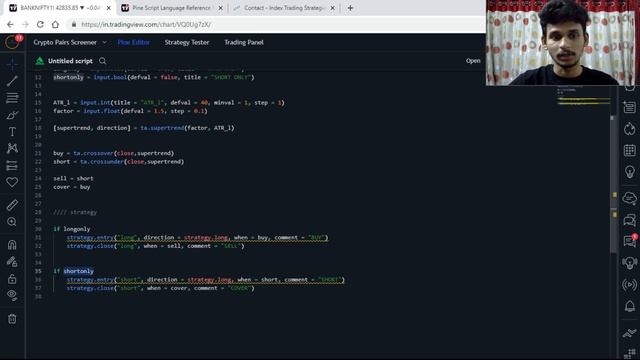Select the zoom in magnifier tool
640x360 pixels.
12,222
